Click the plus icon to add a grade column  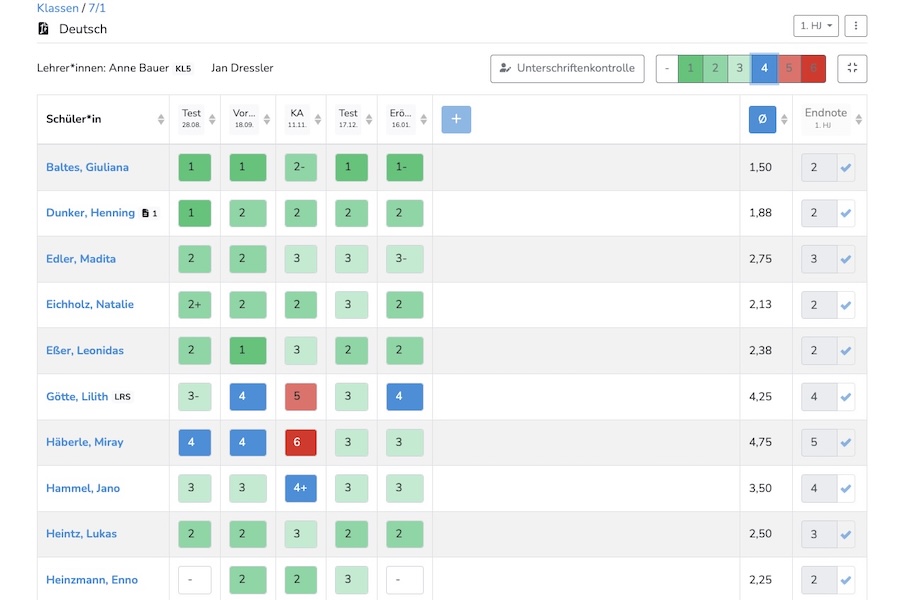[x=456, y=119]
